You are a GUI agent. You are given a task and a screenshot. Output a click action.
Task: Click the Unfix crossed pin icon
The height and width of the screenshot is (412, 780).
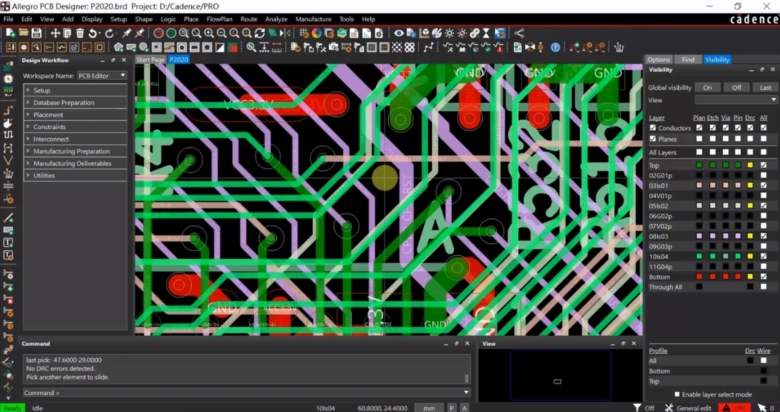point(140,33)
